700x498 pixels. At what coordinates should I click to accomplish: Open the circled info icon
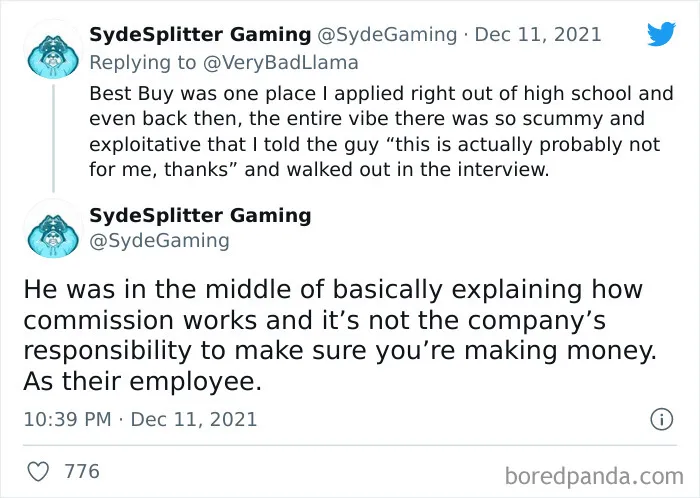(661, 419)
